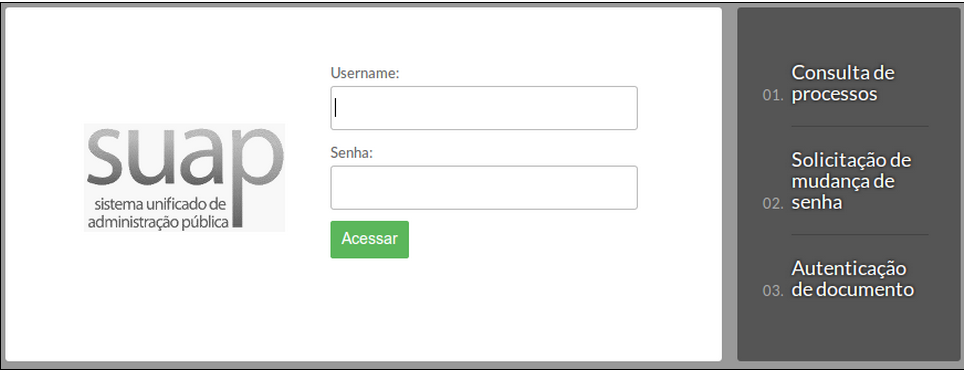Open Autenticação de documento link
Image resolution: width=964 pixels, height=371 pixels.
coord(852,279)
